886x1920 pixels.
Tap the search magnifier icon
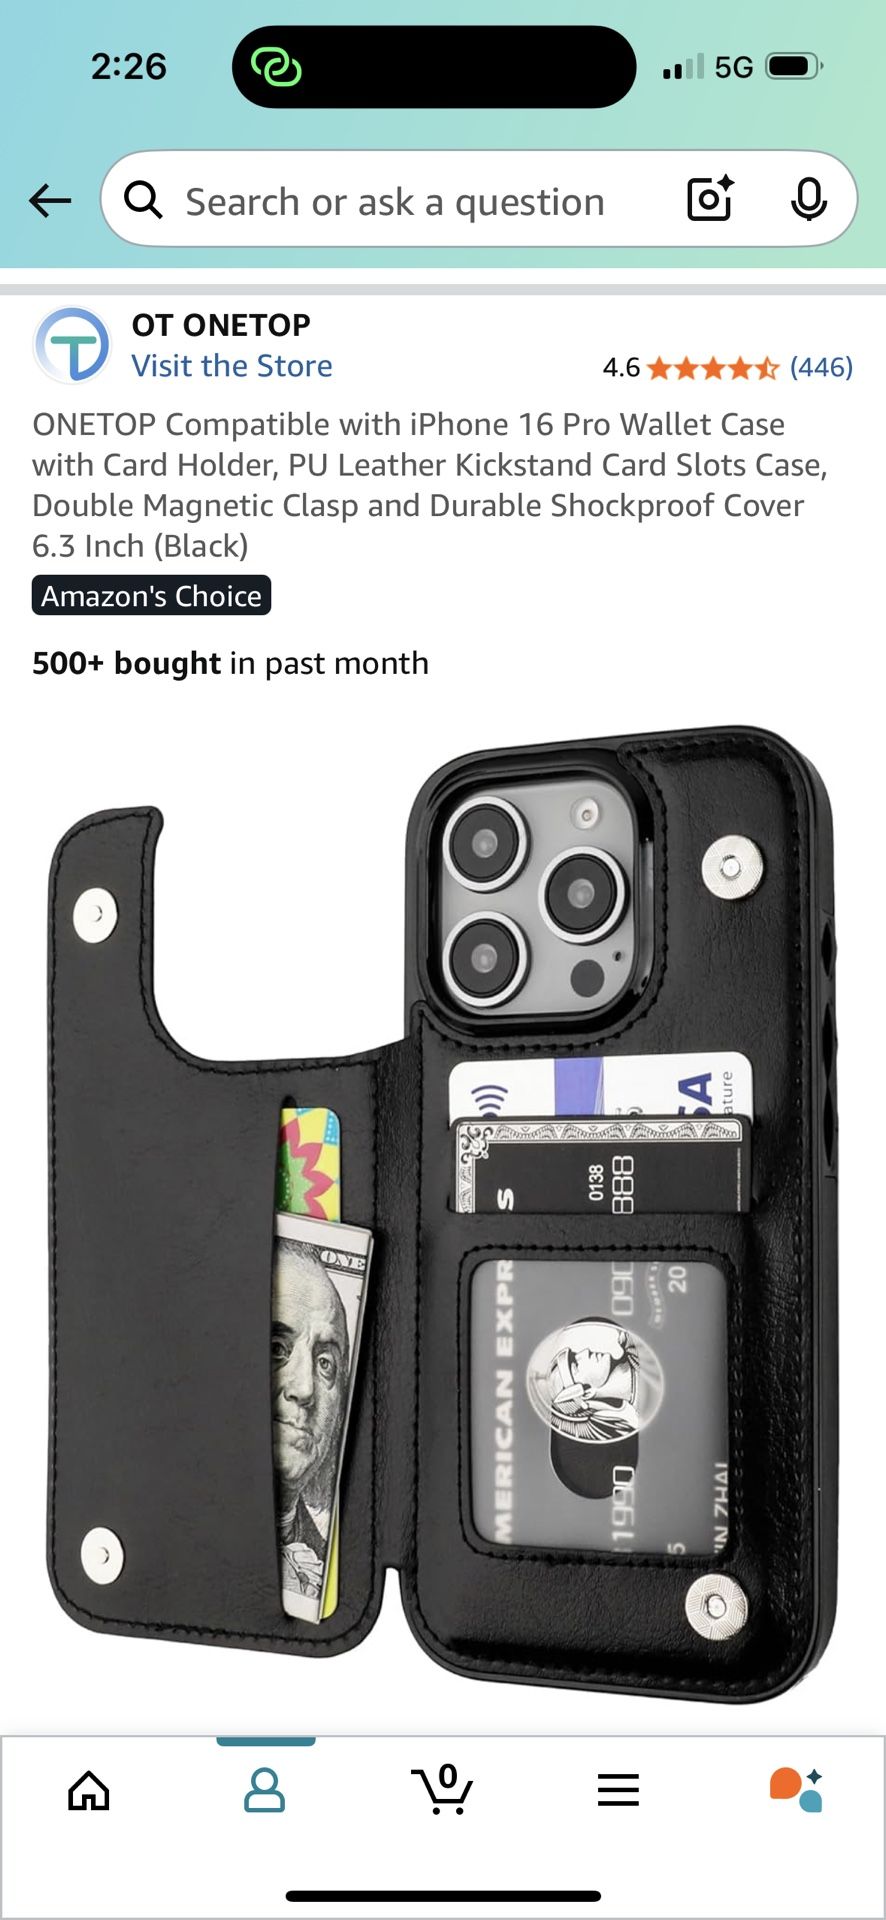143,200
